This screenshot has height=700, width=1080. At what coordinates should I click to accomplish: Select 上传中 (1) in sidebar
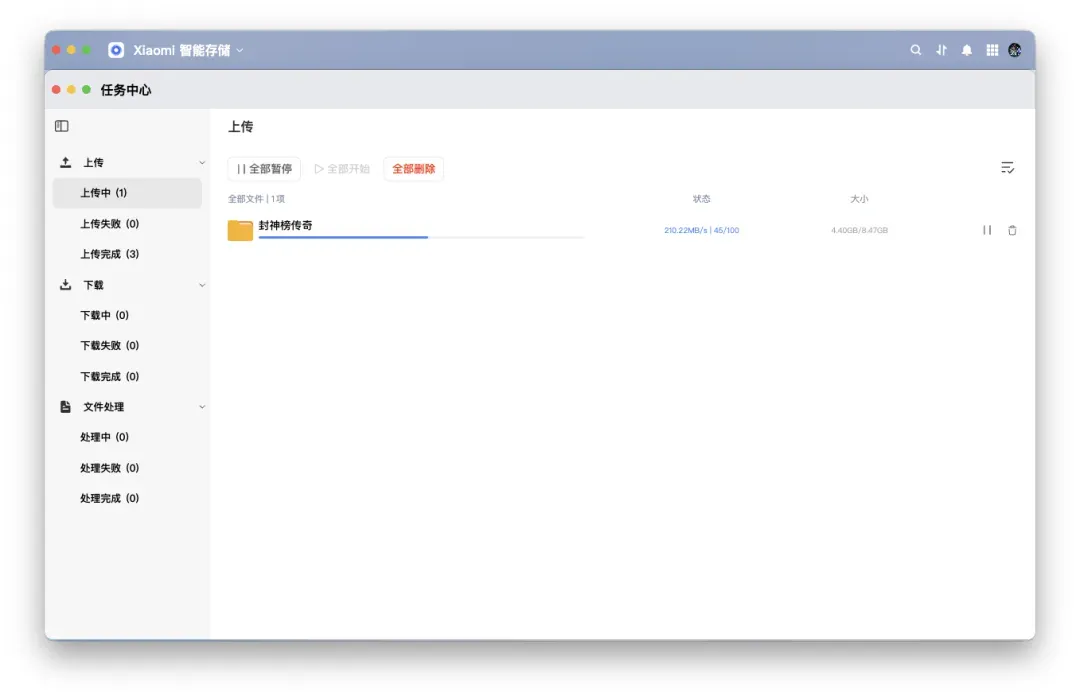coord(127,193)
